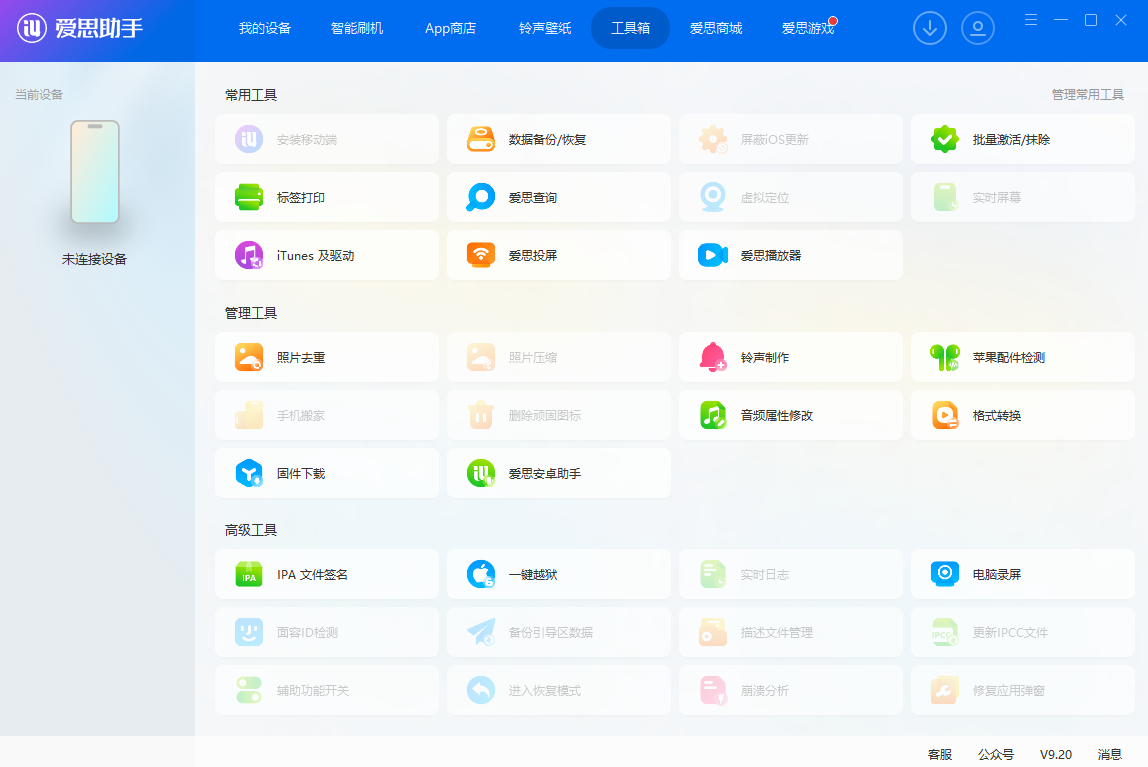Switch to the 智能刷机 tab
The image size is (1148, 767).
357,29
